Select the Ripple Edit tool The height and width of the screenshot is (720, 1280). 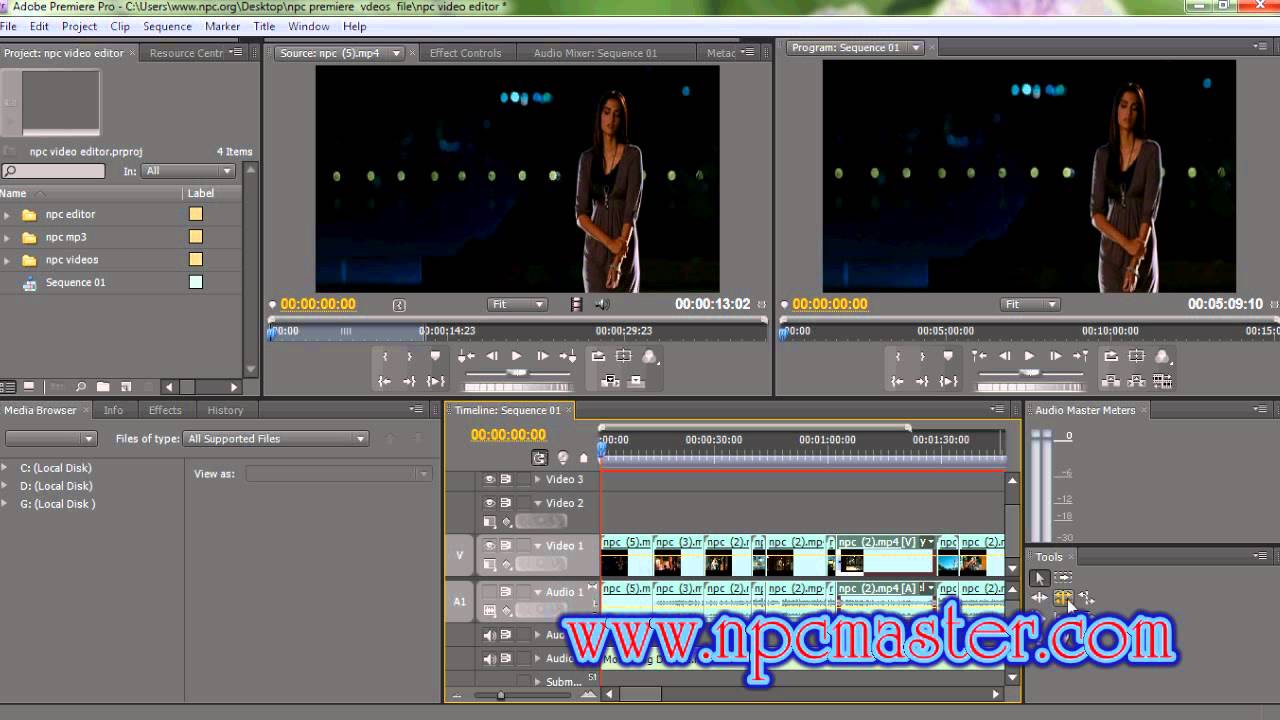[1040, 598]
